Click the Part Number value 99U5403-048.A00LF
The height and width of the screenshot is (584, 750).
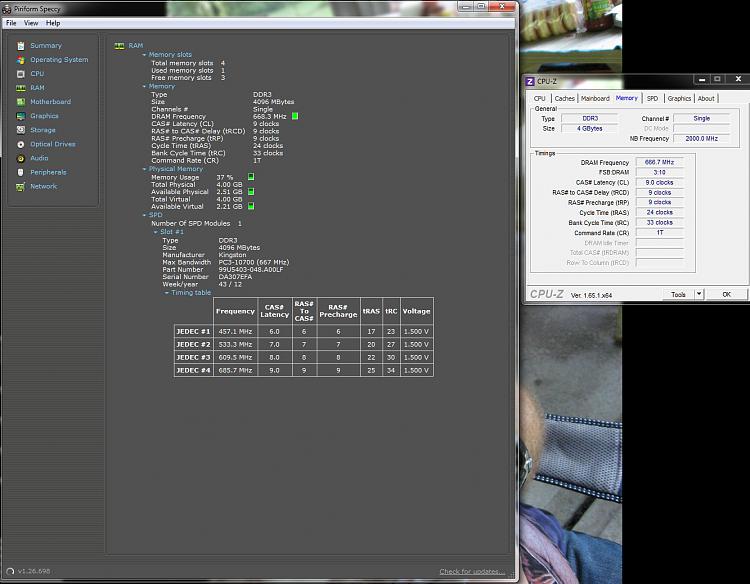click(251, 270)
